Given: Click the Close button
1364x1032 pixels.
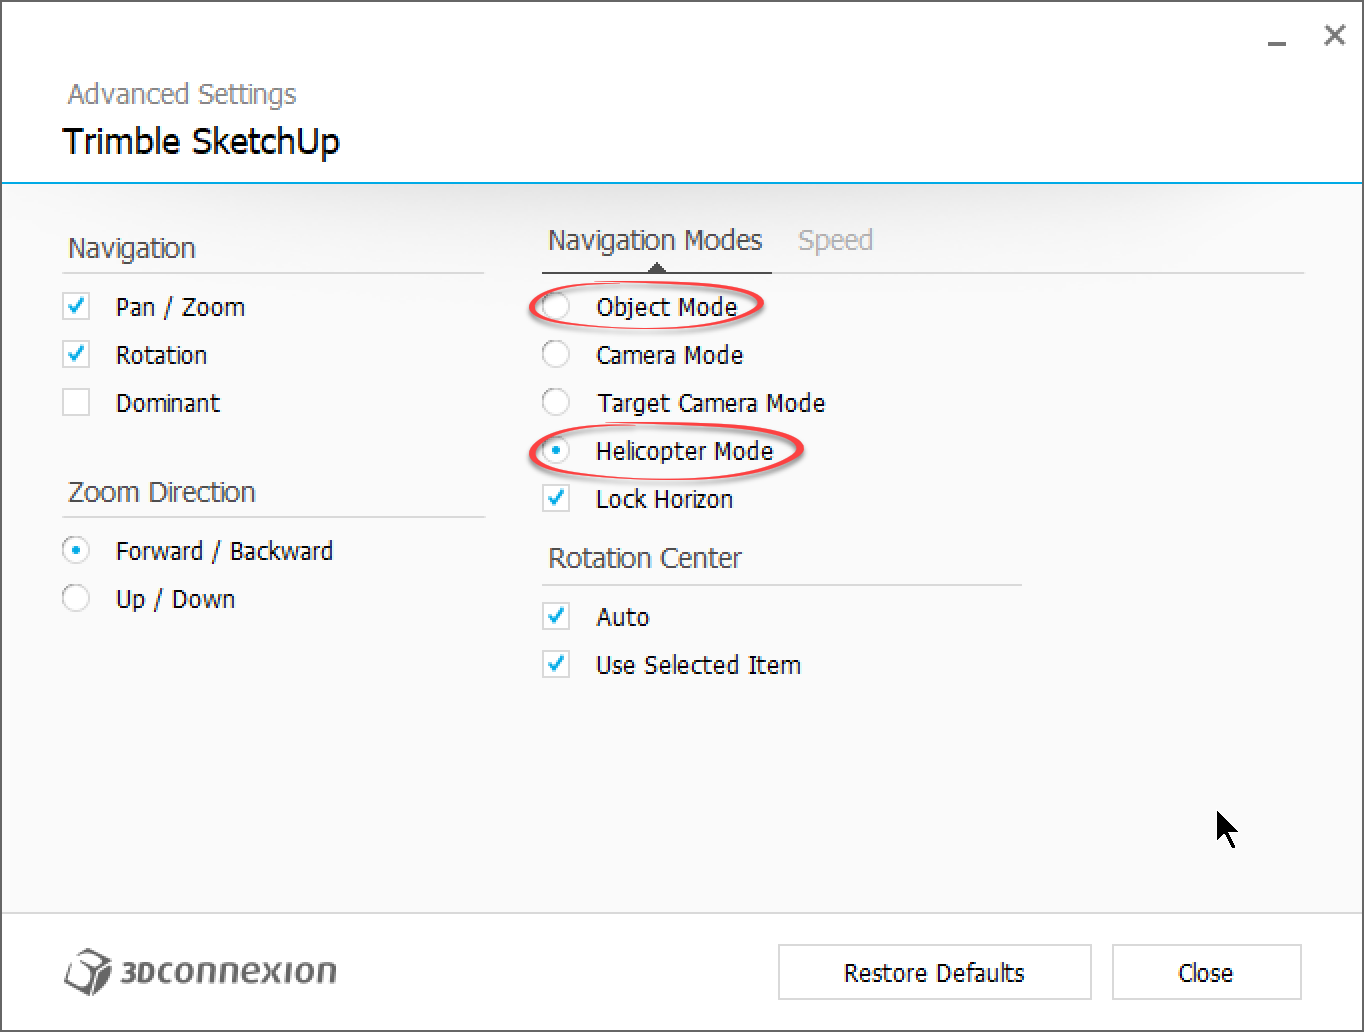Looking at the screenshot, I should tap(1206, 972).
